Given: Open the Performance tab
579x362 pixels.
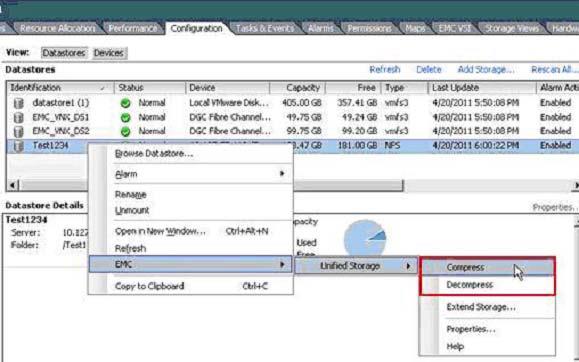Looking at the screenshot, I should coord(133,28).
